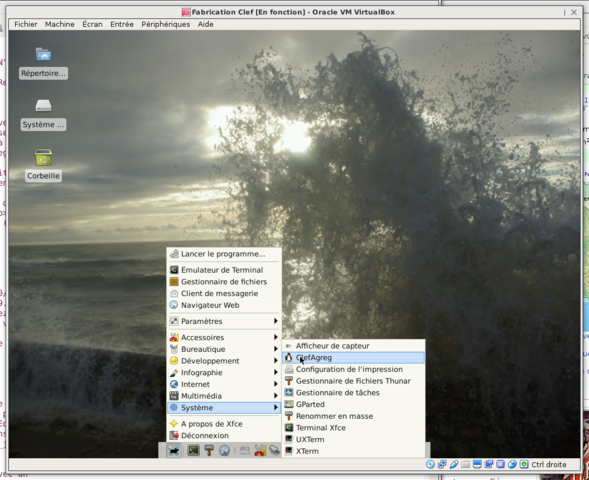Open Configuration de l'impression entry
This screenshot has width=589, height=480.
[353, 369]
